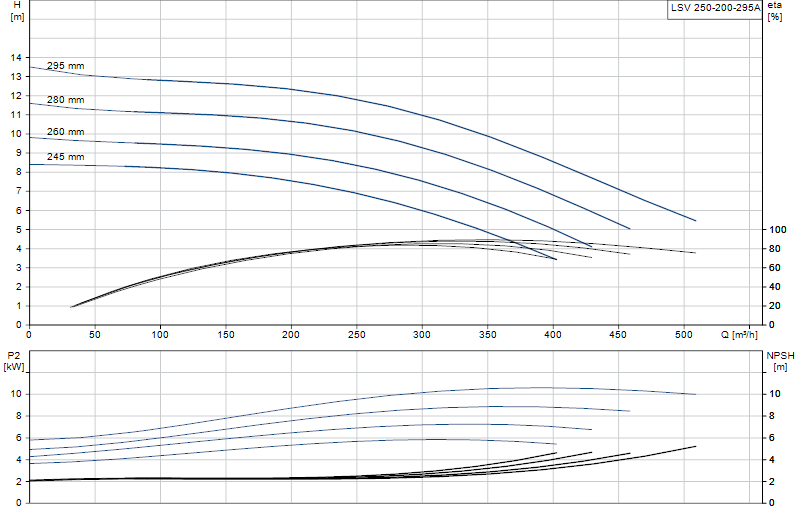Select the 260 mm impeller curve label
This screenshot has width=800, height=520.
tap(65, 132)
